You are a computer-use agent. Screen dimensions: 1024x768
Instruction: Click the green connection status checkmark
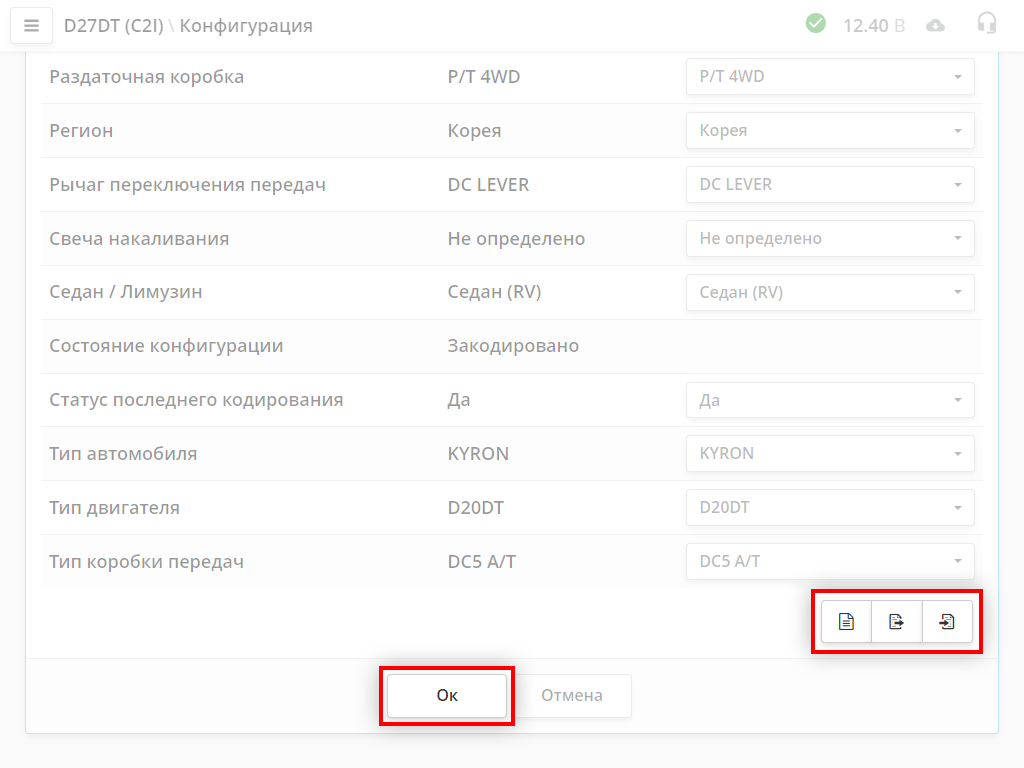816,24
